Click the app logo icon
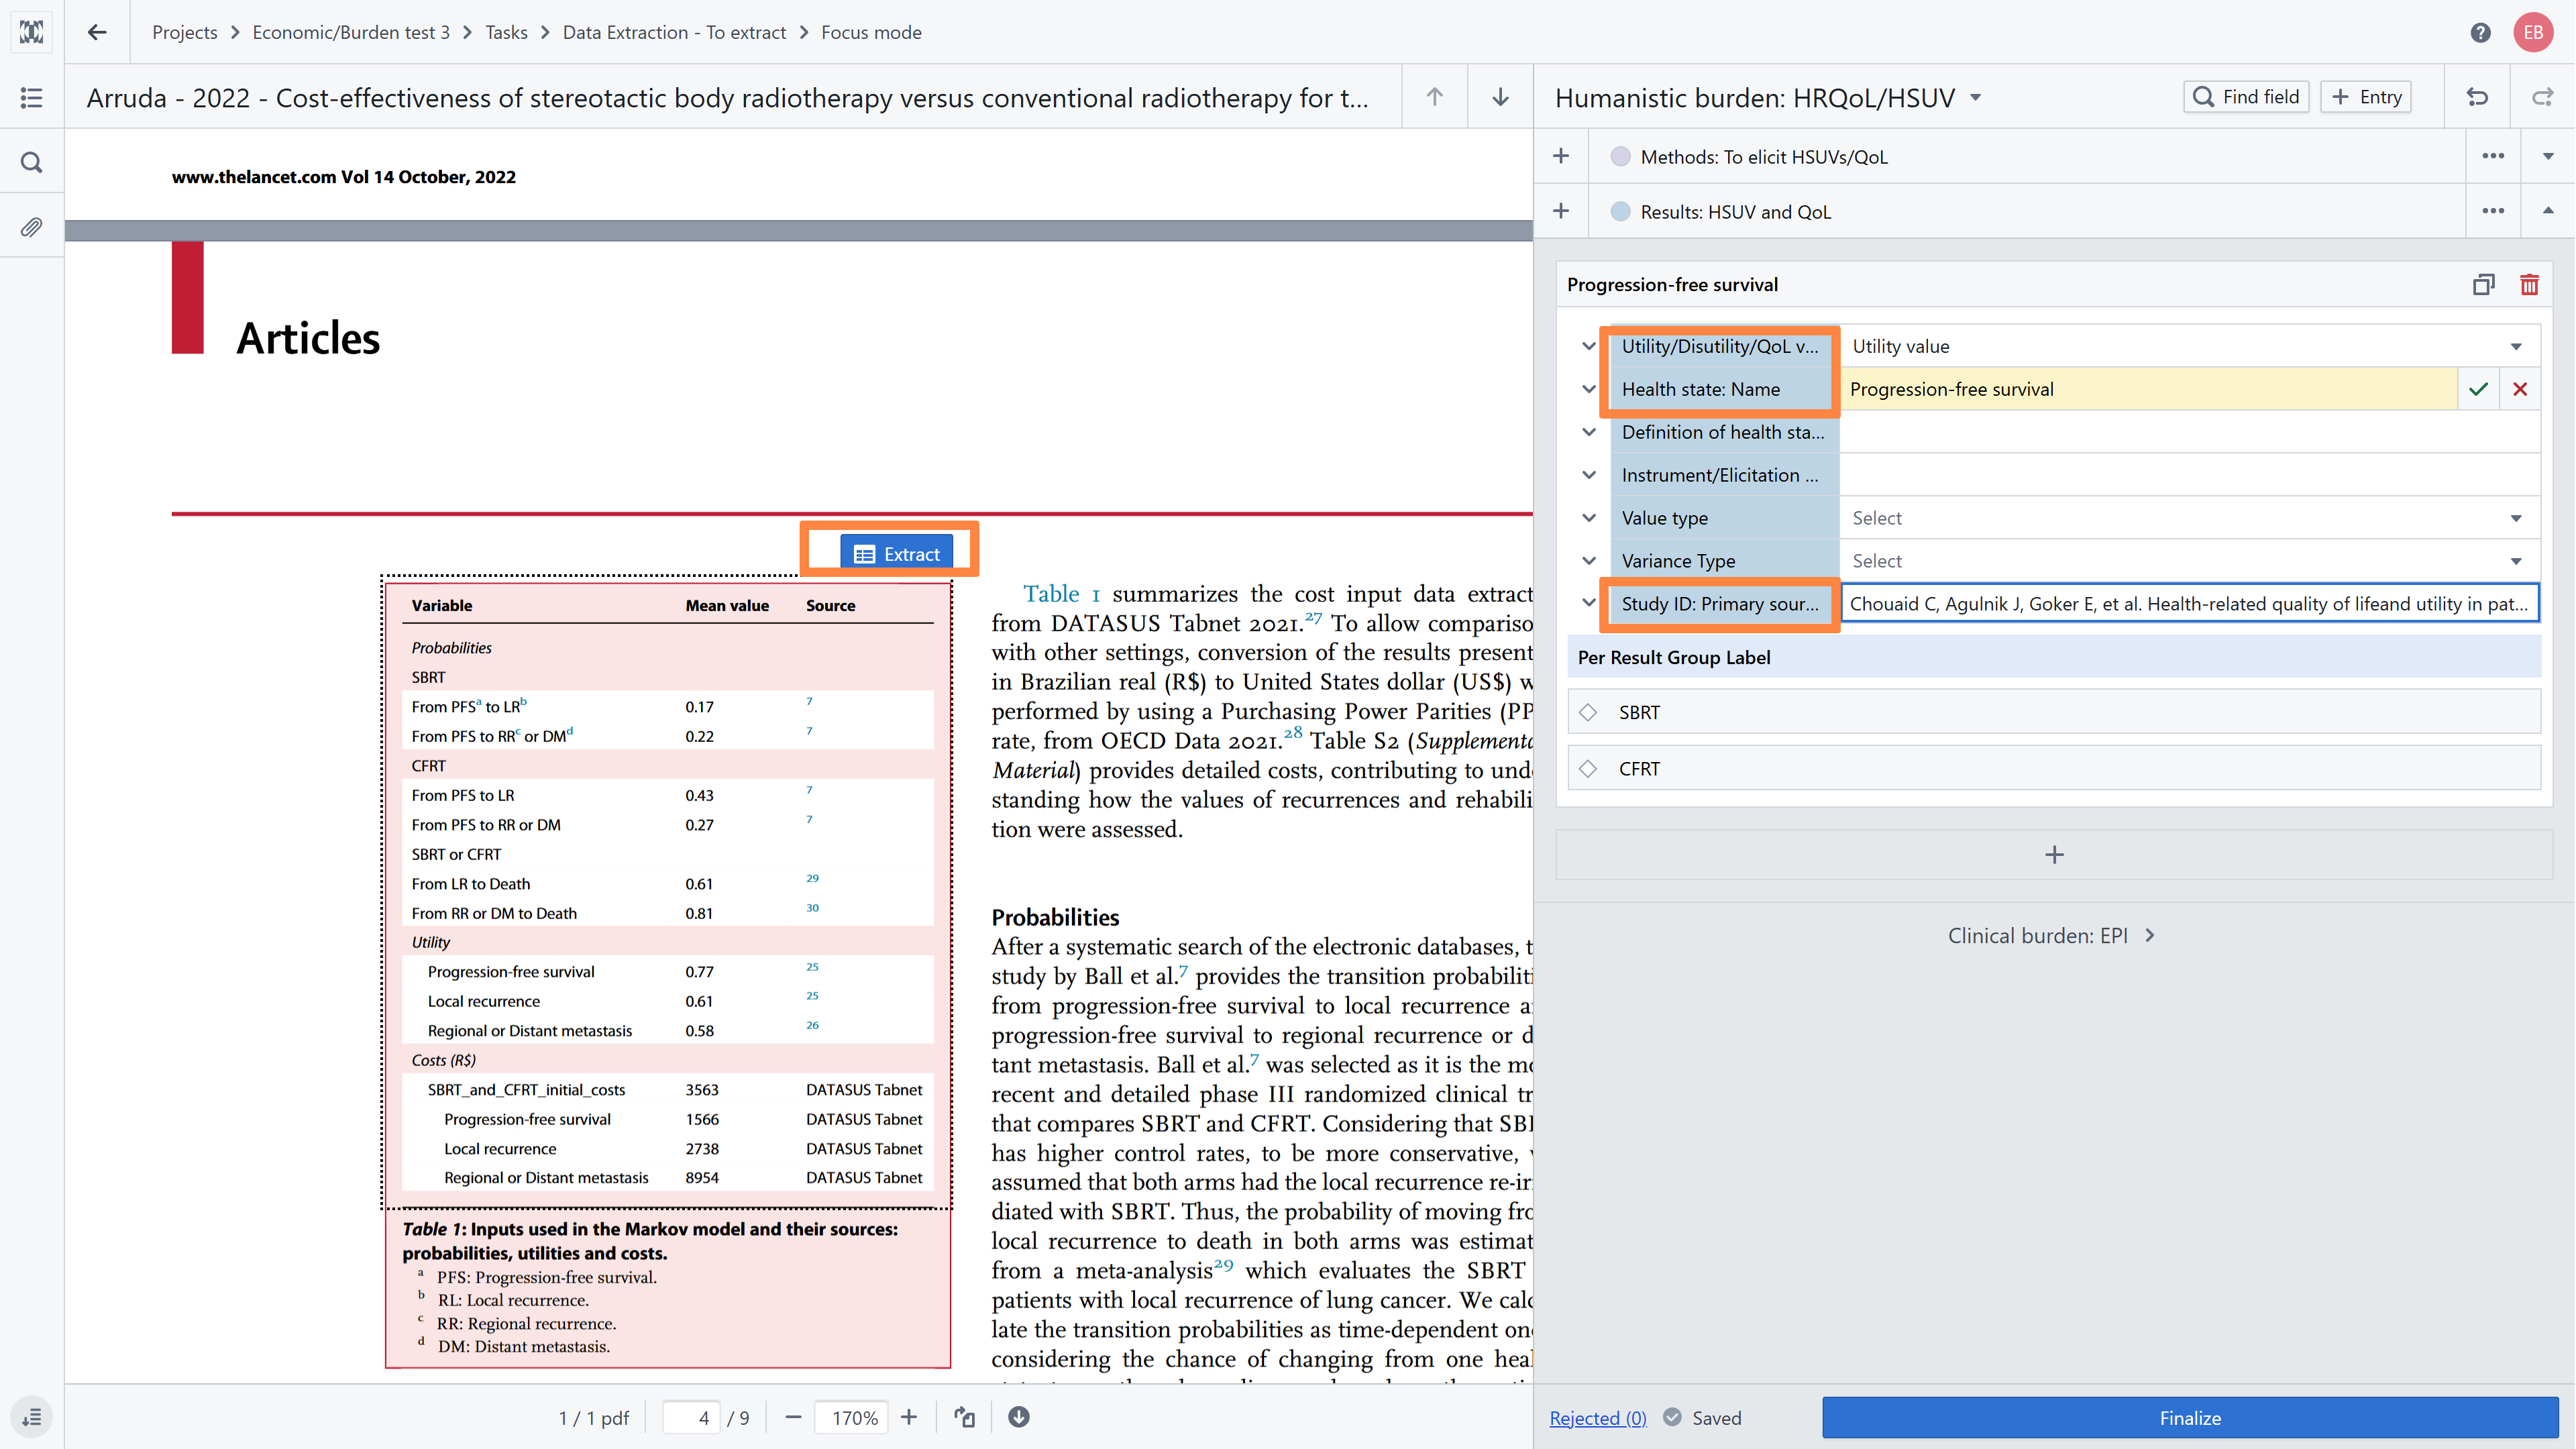The width and height of the screenshot is (2576, 1449). (32, 32)
